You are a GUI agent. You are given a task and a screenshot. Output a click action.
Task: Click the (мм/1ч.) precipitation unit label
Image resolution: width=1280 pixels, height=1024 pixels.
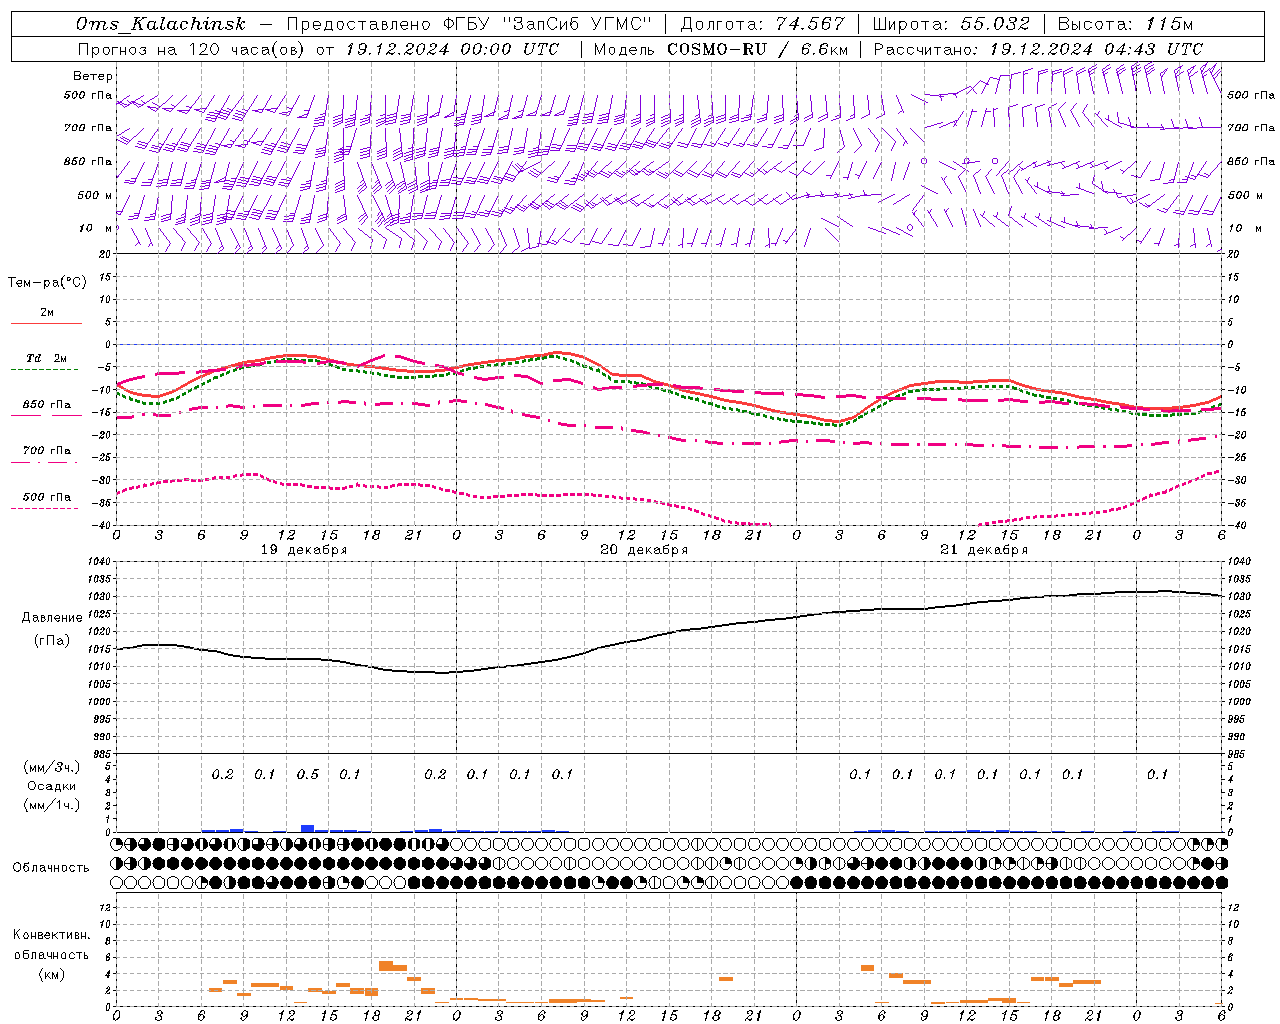(x=52, y=805)
